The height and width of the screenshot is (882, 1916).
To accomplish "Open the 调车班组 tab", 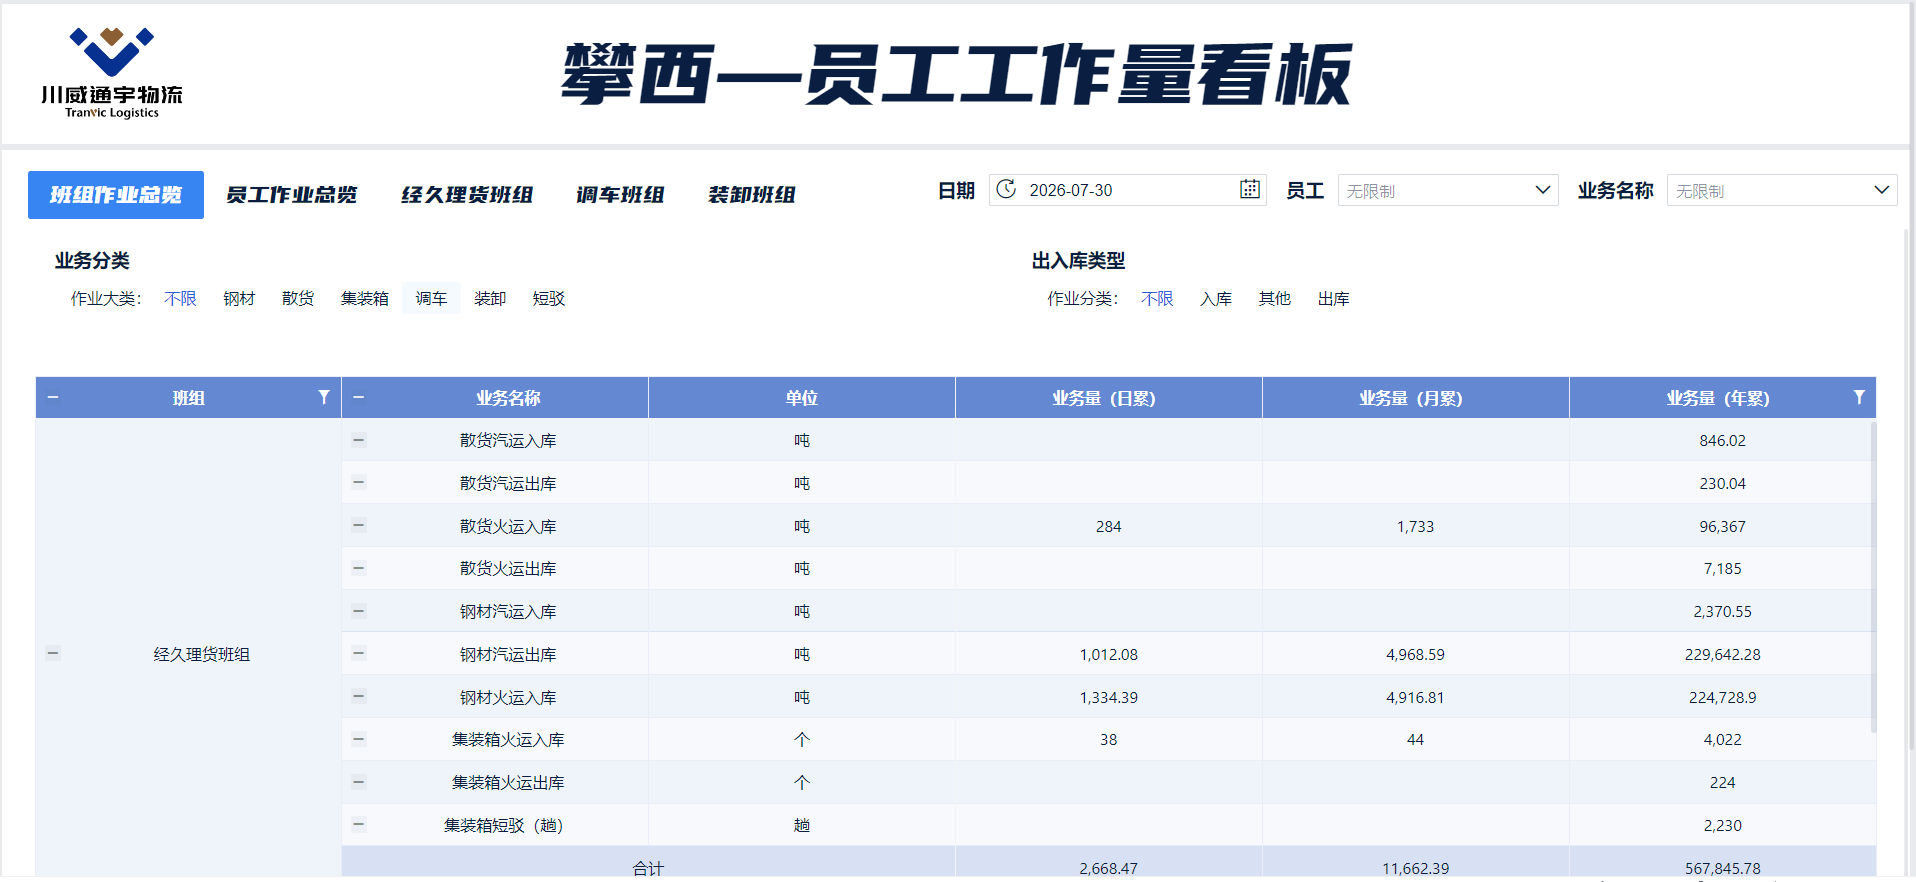I will tap(620, 195).
